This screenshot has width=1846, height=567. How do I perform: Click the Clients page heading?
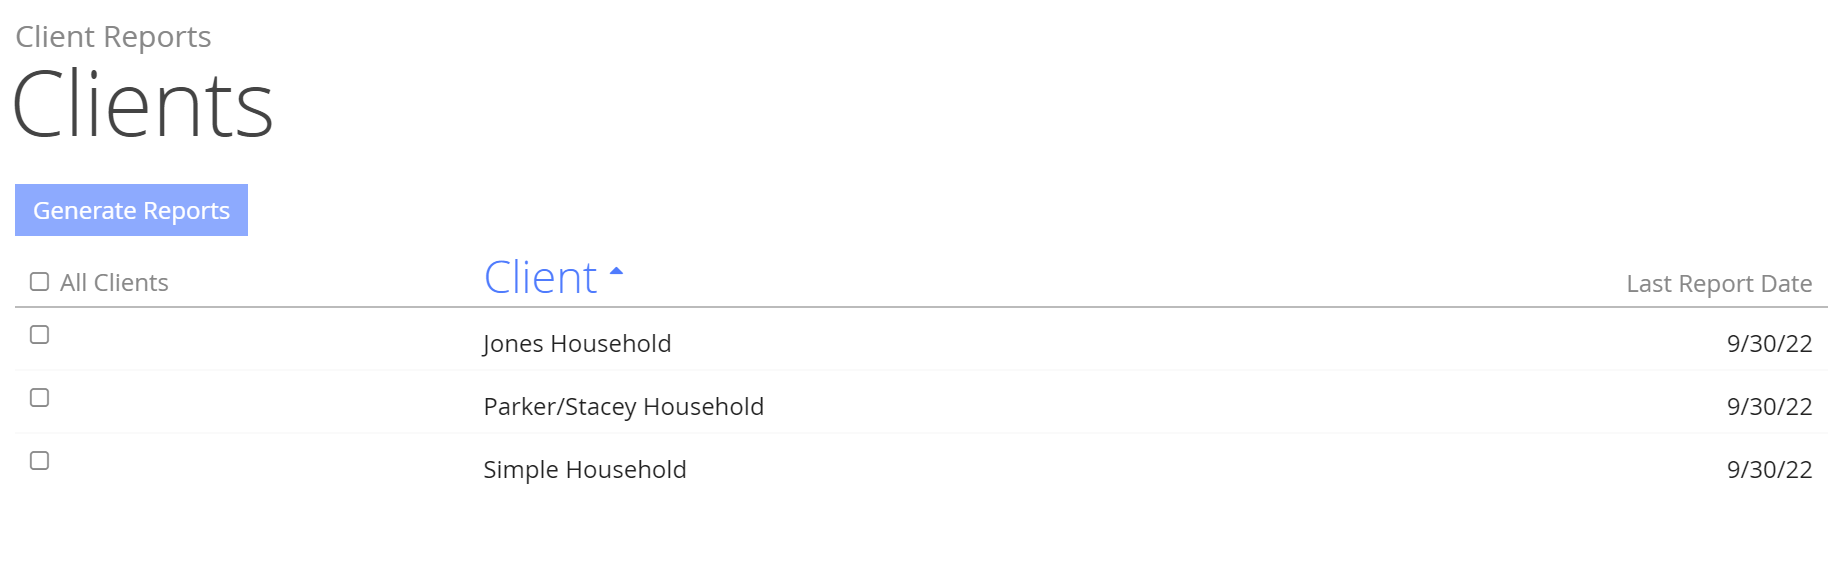pos(143,105)
